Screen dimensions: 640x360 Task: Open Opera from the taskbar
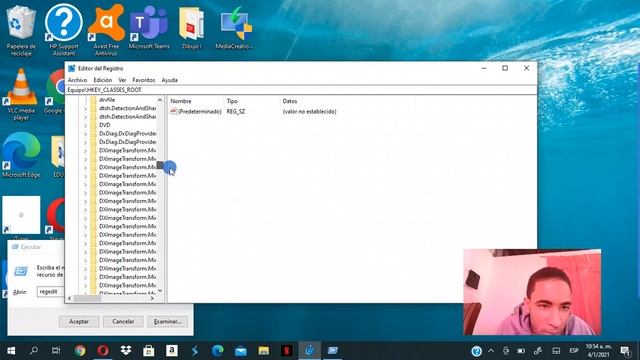(x=103, y=351)
